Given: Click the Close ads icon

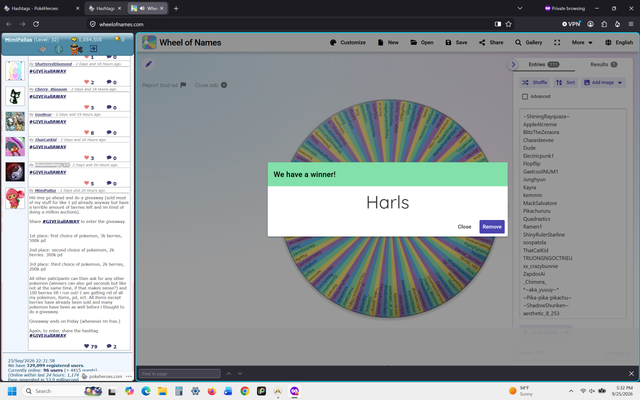Looking at the screenshot, I should click(x=224, y=85).
